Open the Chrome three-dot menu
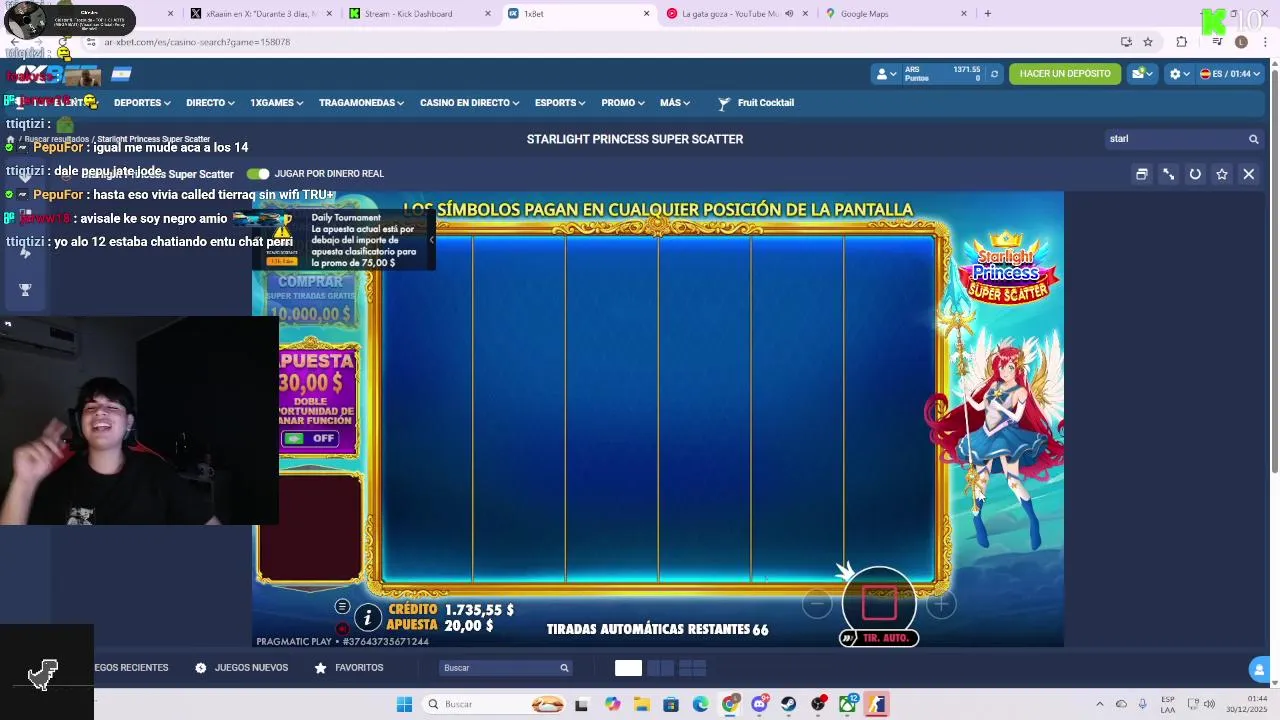Viewport: 1280px width, 720px height. pyautogui.click(x=1266, y=42)
